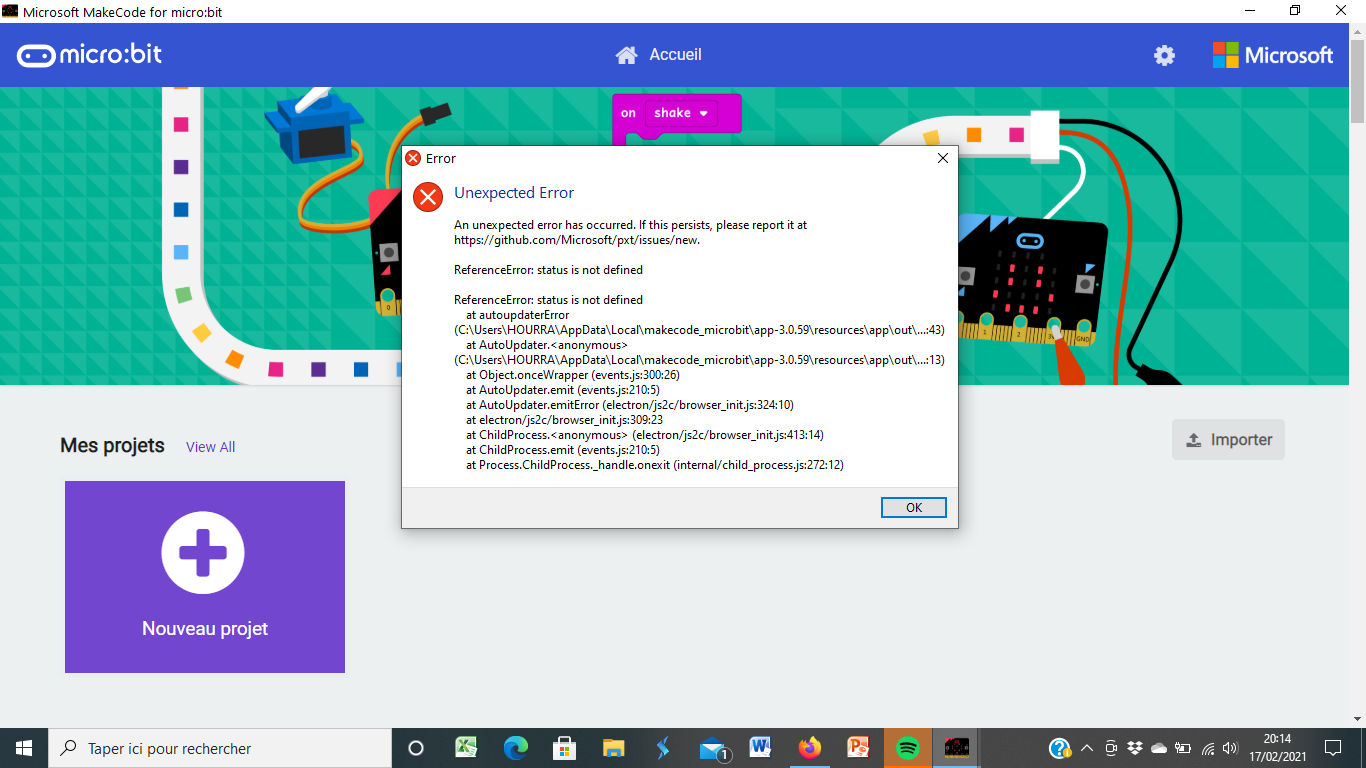Screen dimensions: 1366x768
Task: Open the Mail app on taskbar
Action: 712,748
